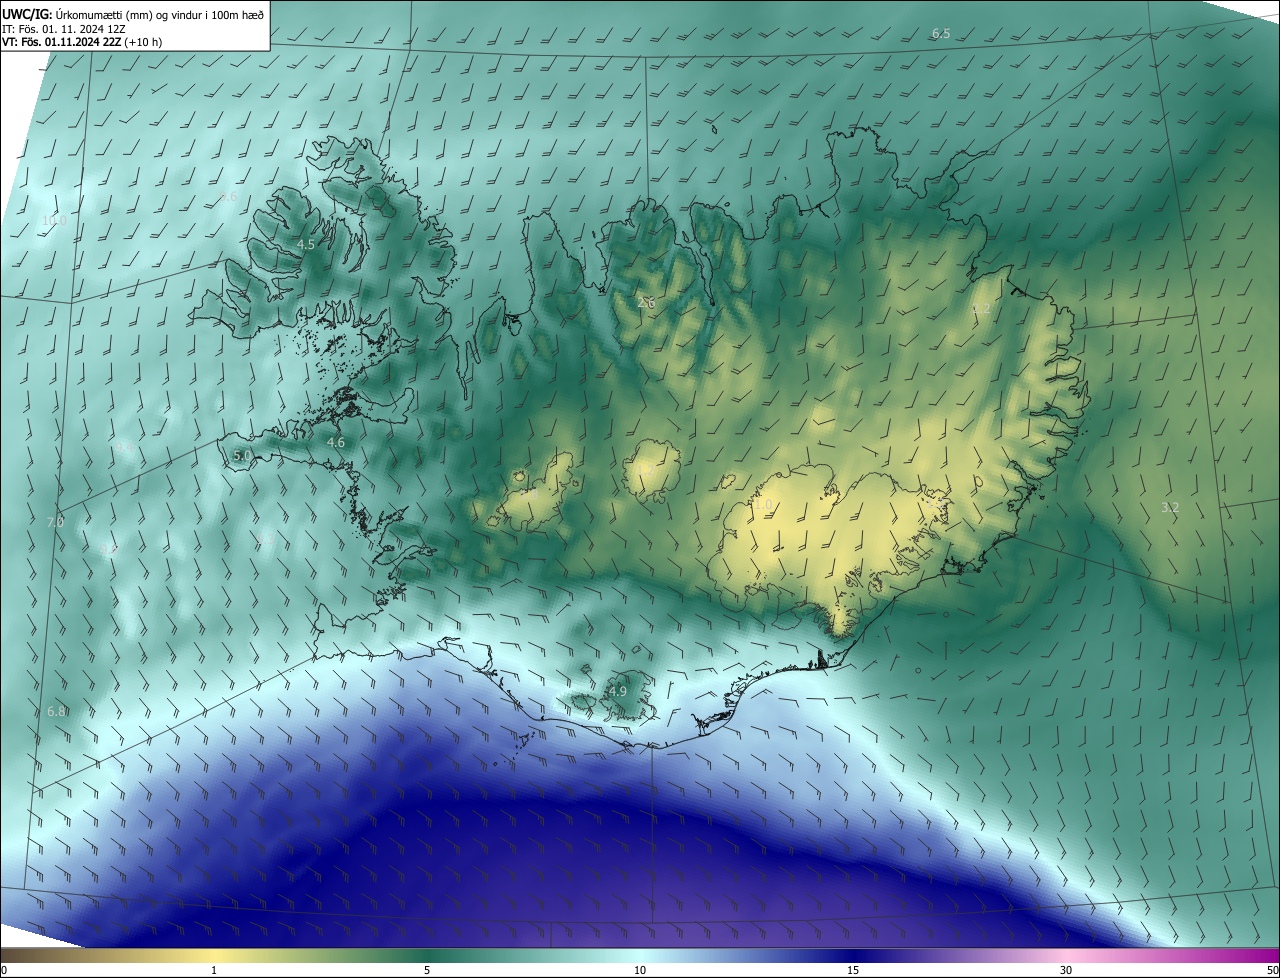Click the 30 tick on the color scale
This screenshot has width=1280, height=978.
1066,970
